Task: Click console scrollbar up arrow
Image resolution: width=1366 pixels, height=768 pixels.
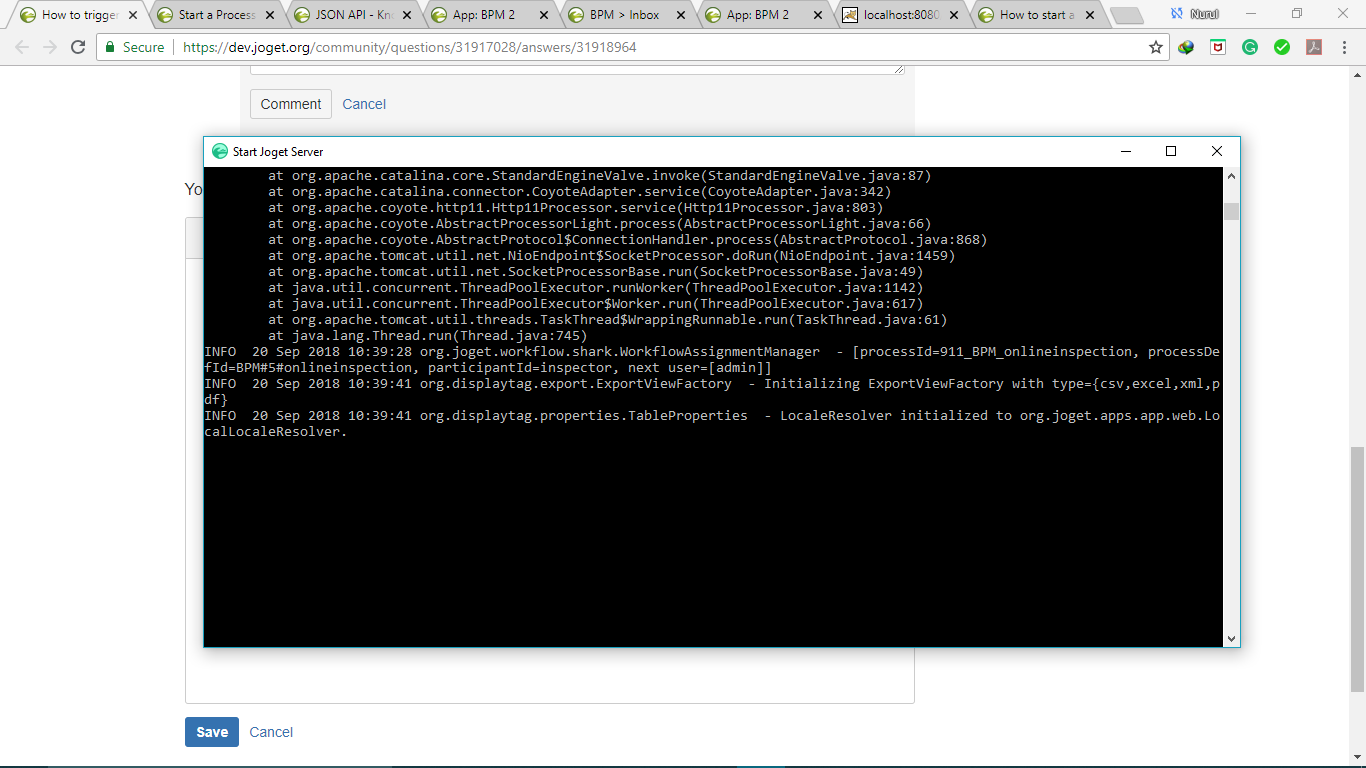Action: 1231,176
